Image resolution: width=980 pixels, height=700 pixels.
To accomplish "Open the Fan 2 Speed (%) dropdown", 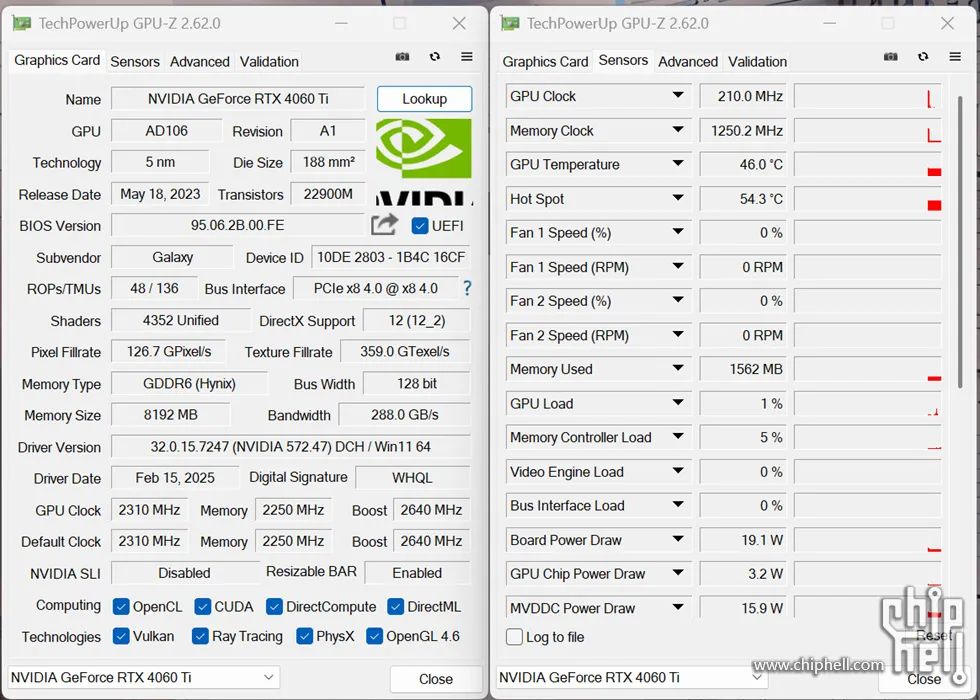I will click(678, 300).
